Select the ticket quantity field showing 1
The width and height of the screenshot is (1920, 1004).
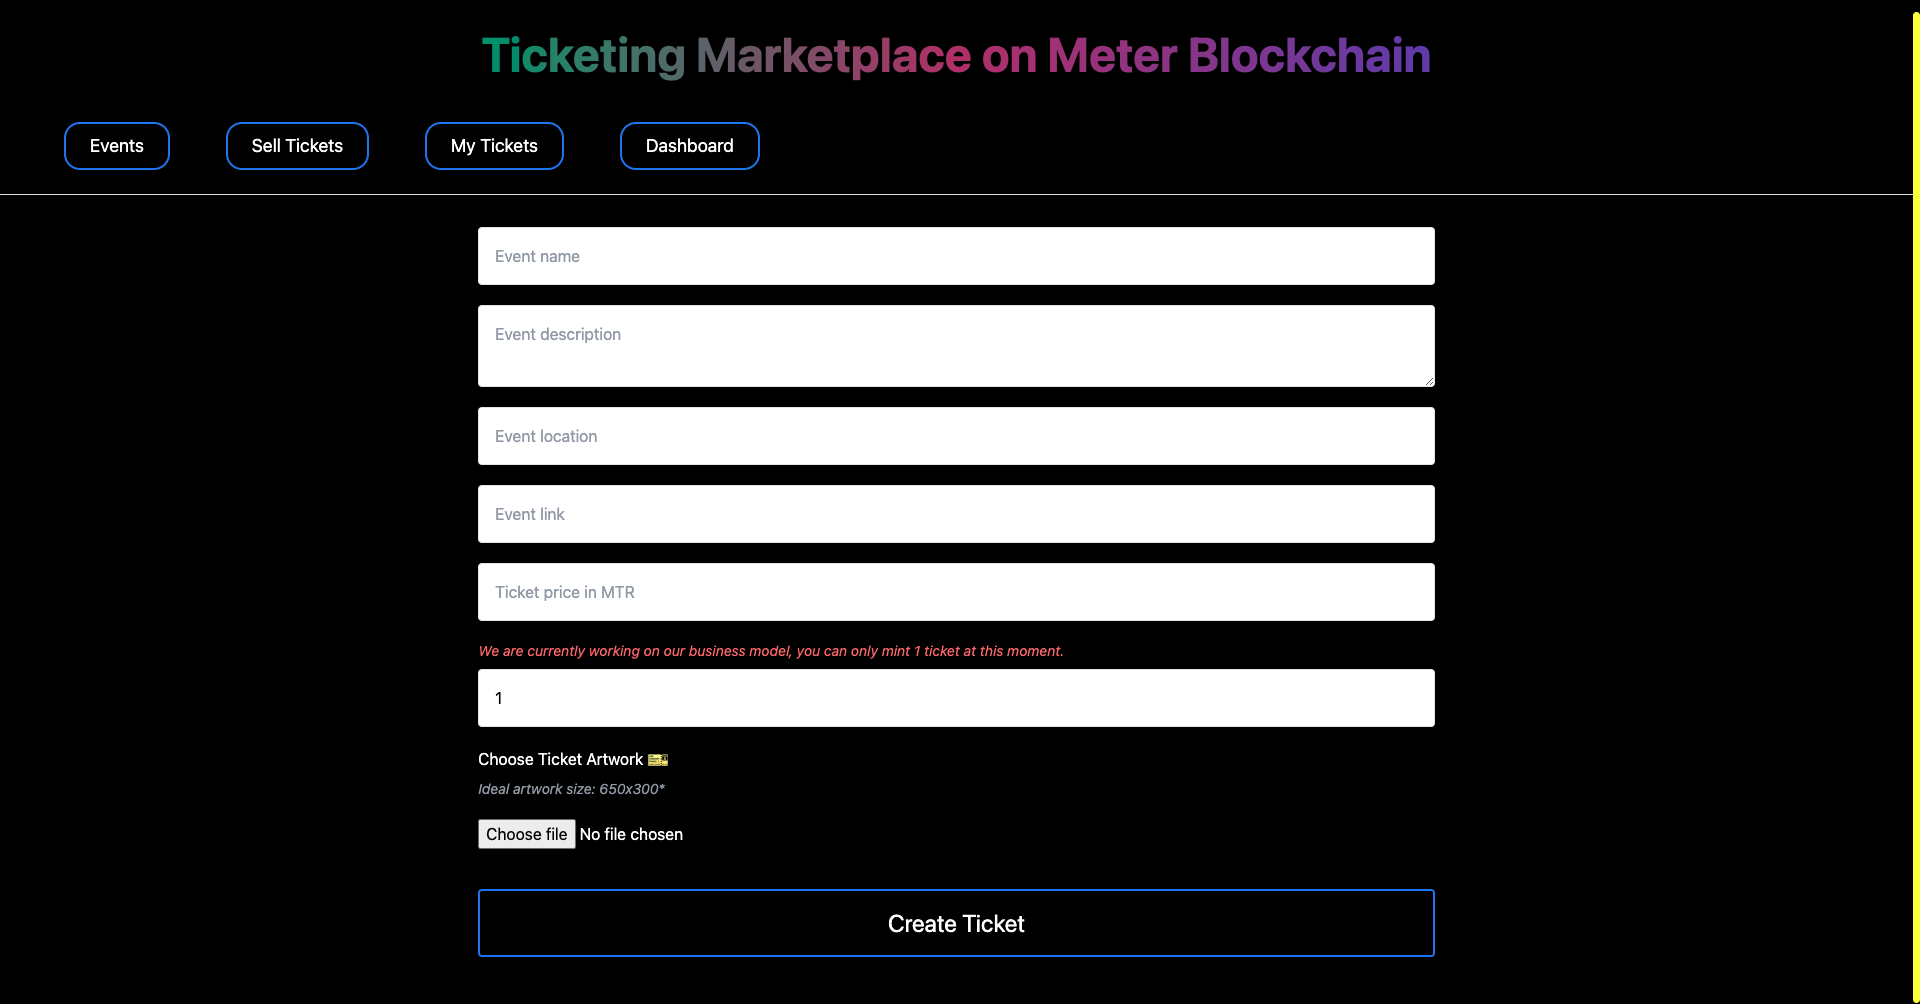[x=956, y=698]
